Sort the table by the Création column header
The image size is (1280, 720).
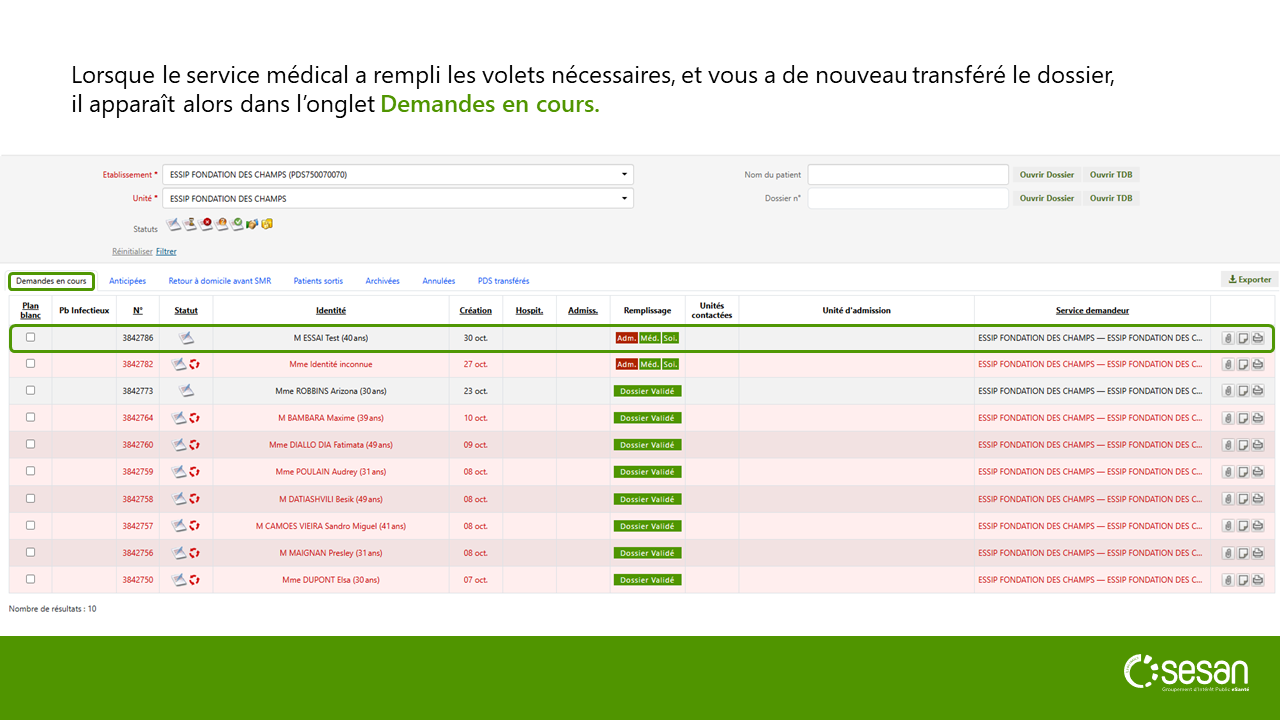[x=475, y=311]
